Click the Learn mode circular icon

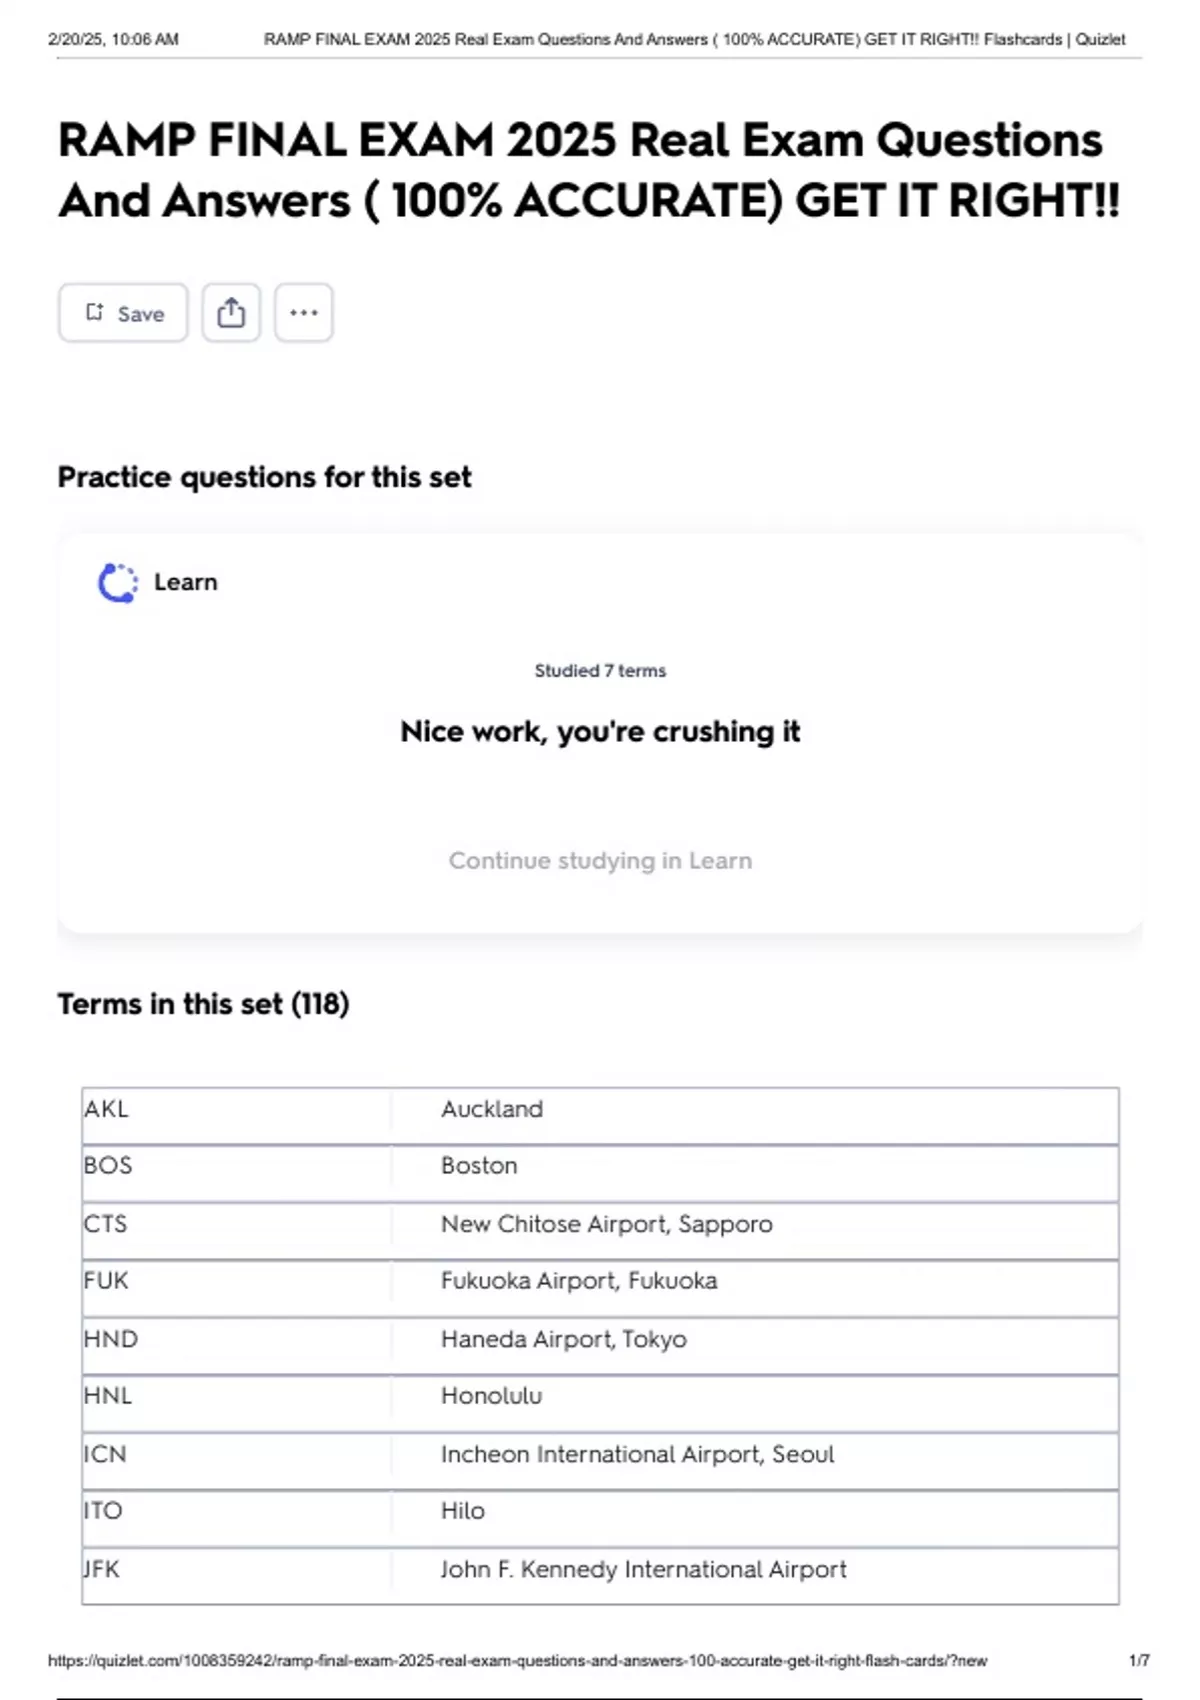[x=117, y=583]
